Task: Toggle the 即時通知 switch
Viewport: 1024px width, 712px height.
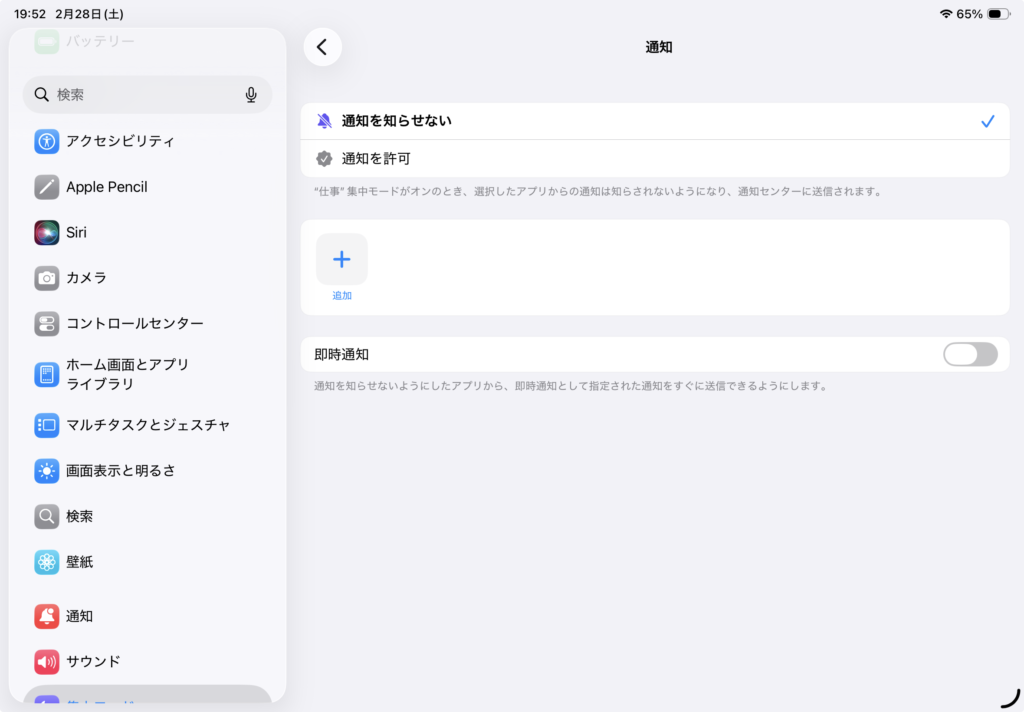Action: point(969,354)
